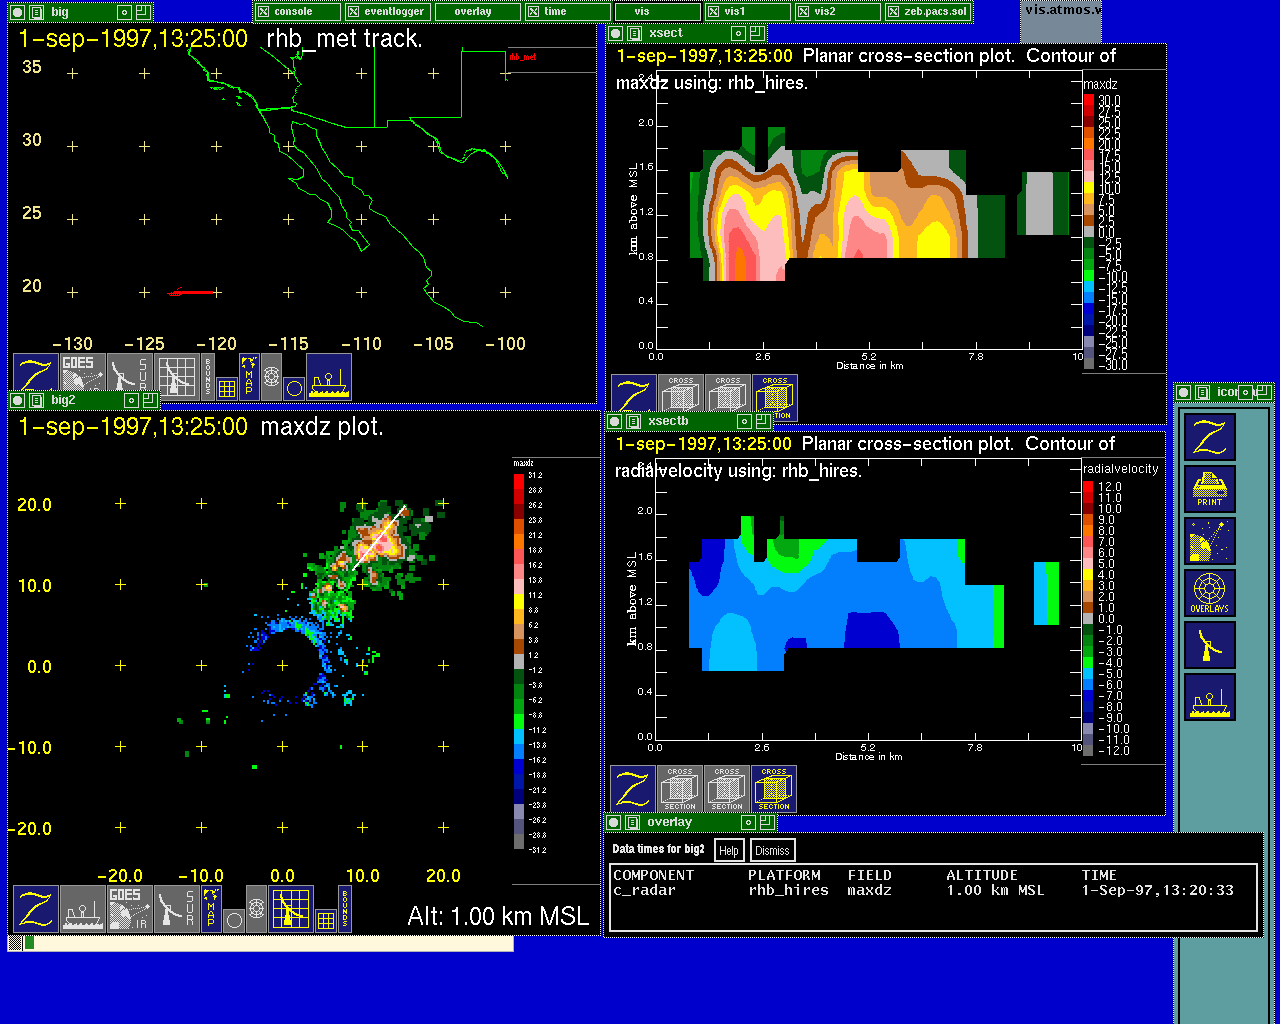
Task: Toggle the MAP overlay icon in the big2 window
Action: coord(211,908)
